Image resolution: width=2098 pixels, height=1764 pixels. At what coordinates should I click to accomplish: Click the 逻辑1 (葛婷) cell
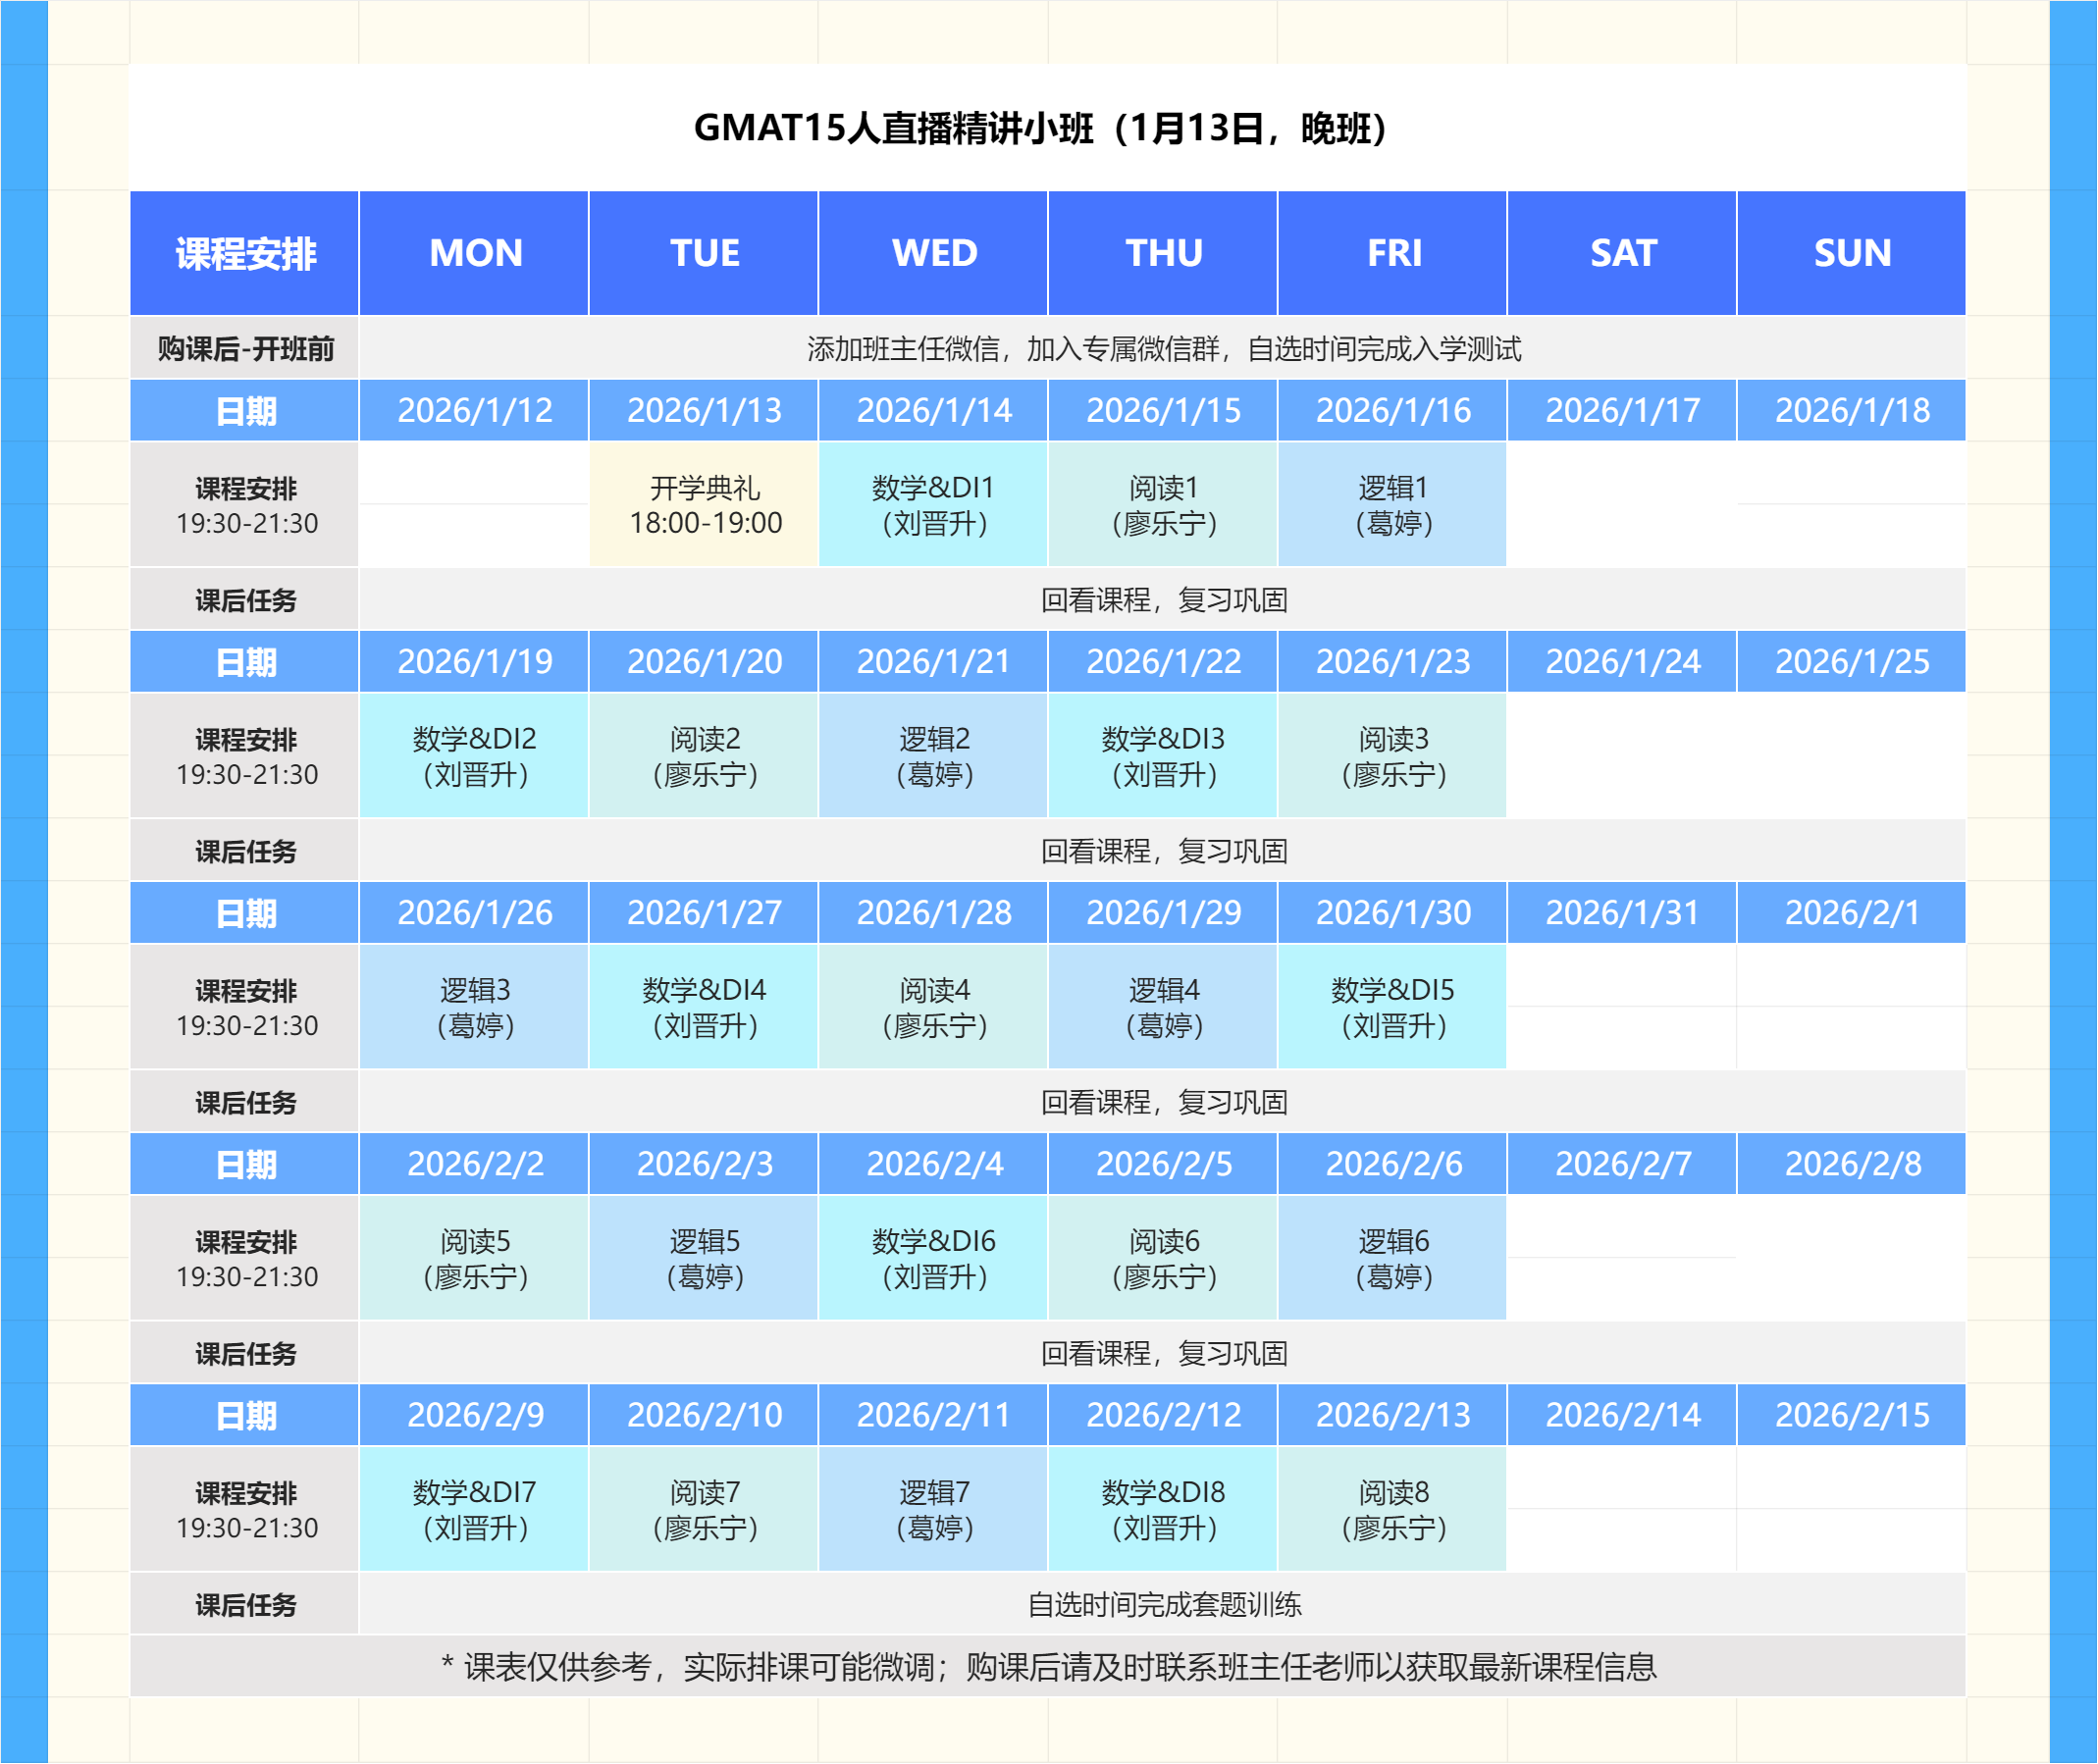click(x=1392, y=505)
